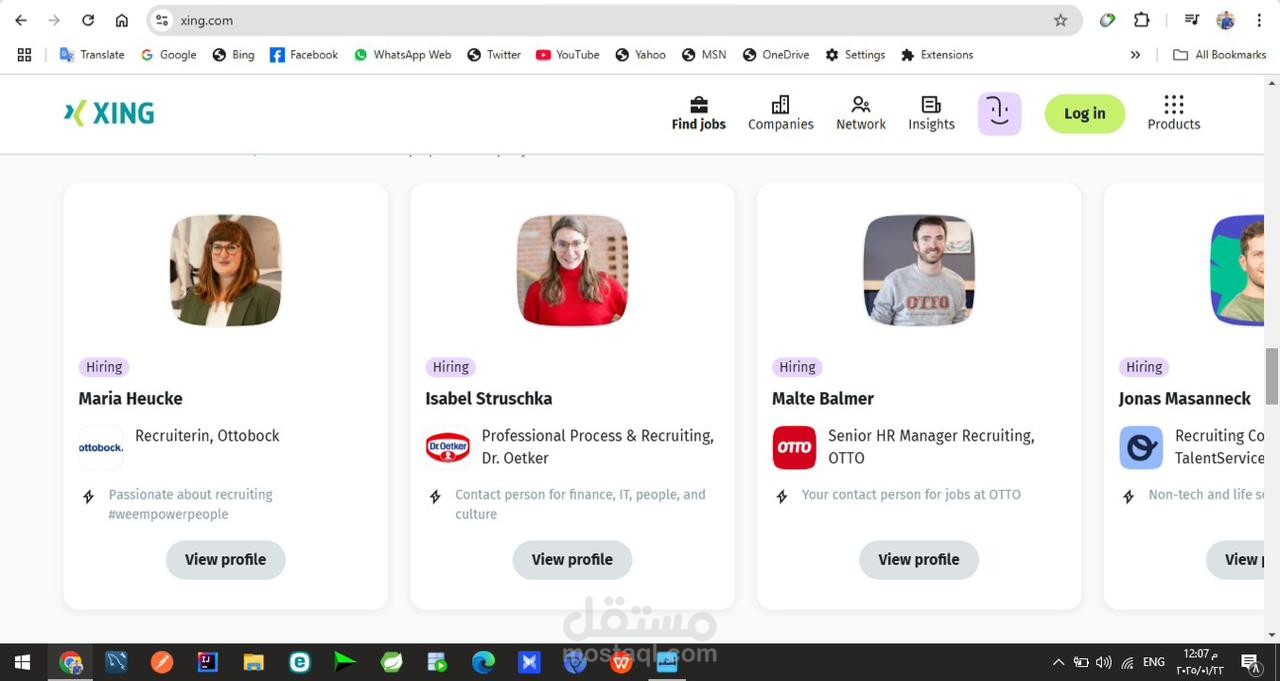Open the apps grid in bookmarks bar

[x=25, y=55]
